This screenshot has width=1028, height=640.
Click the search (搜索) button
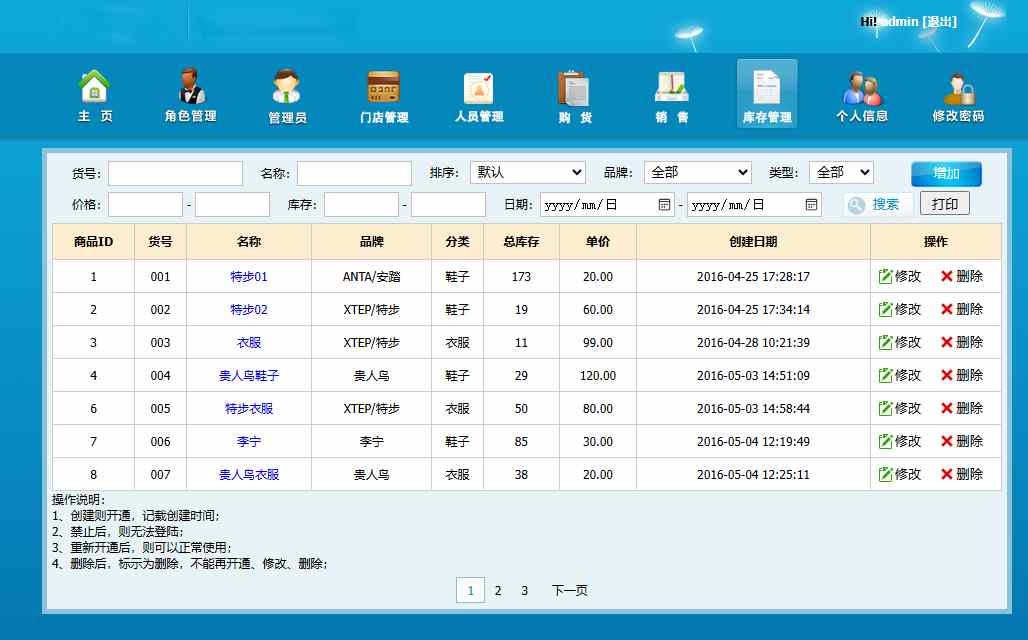click(876, 205)
